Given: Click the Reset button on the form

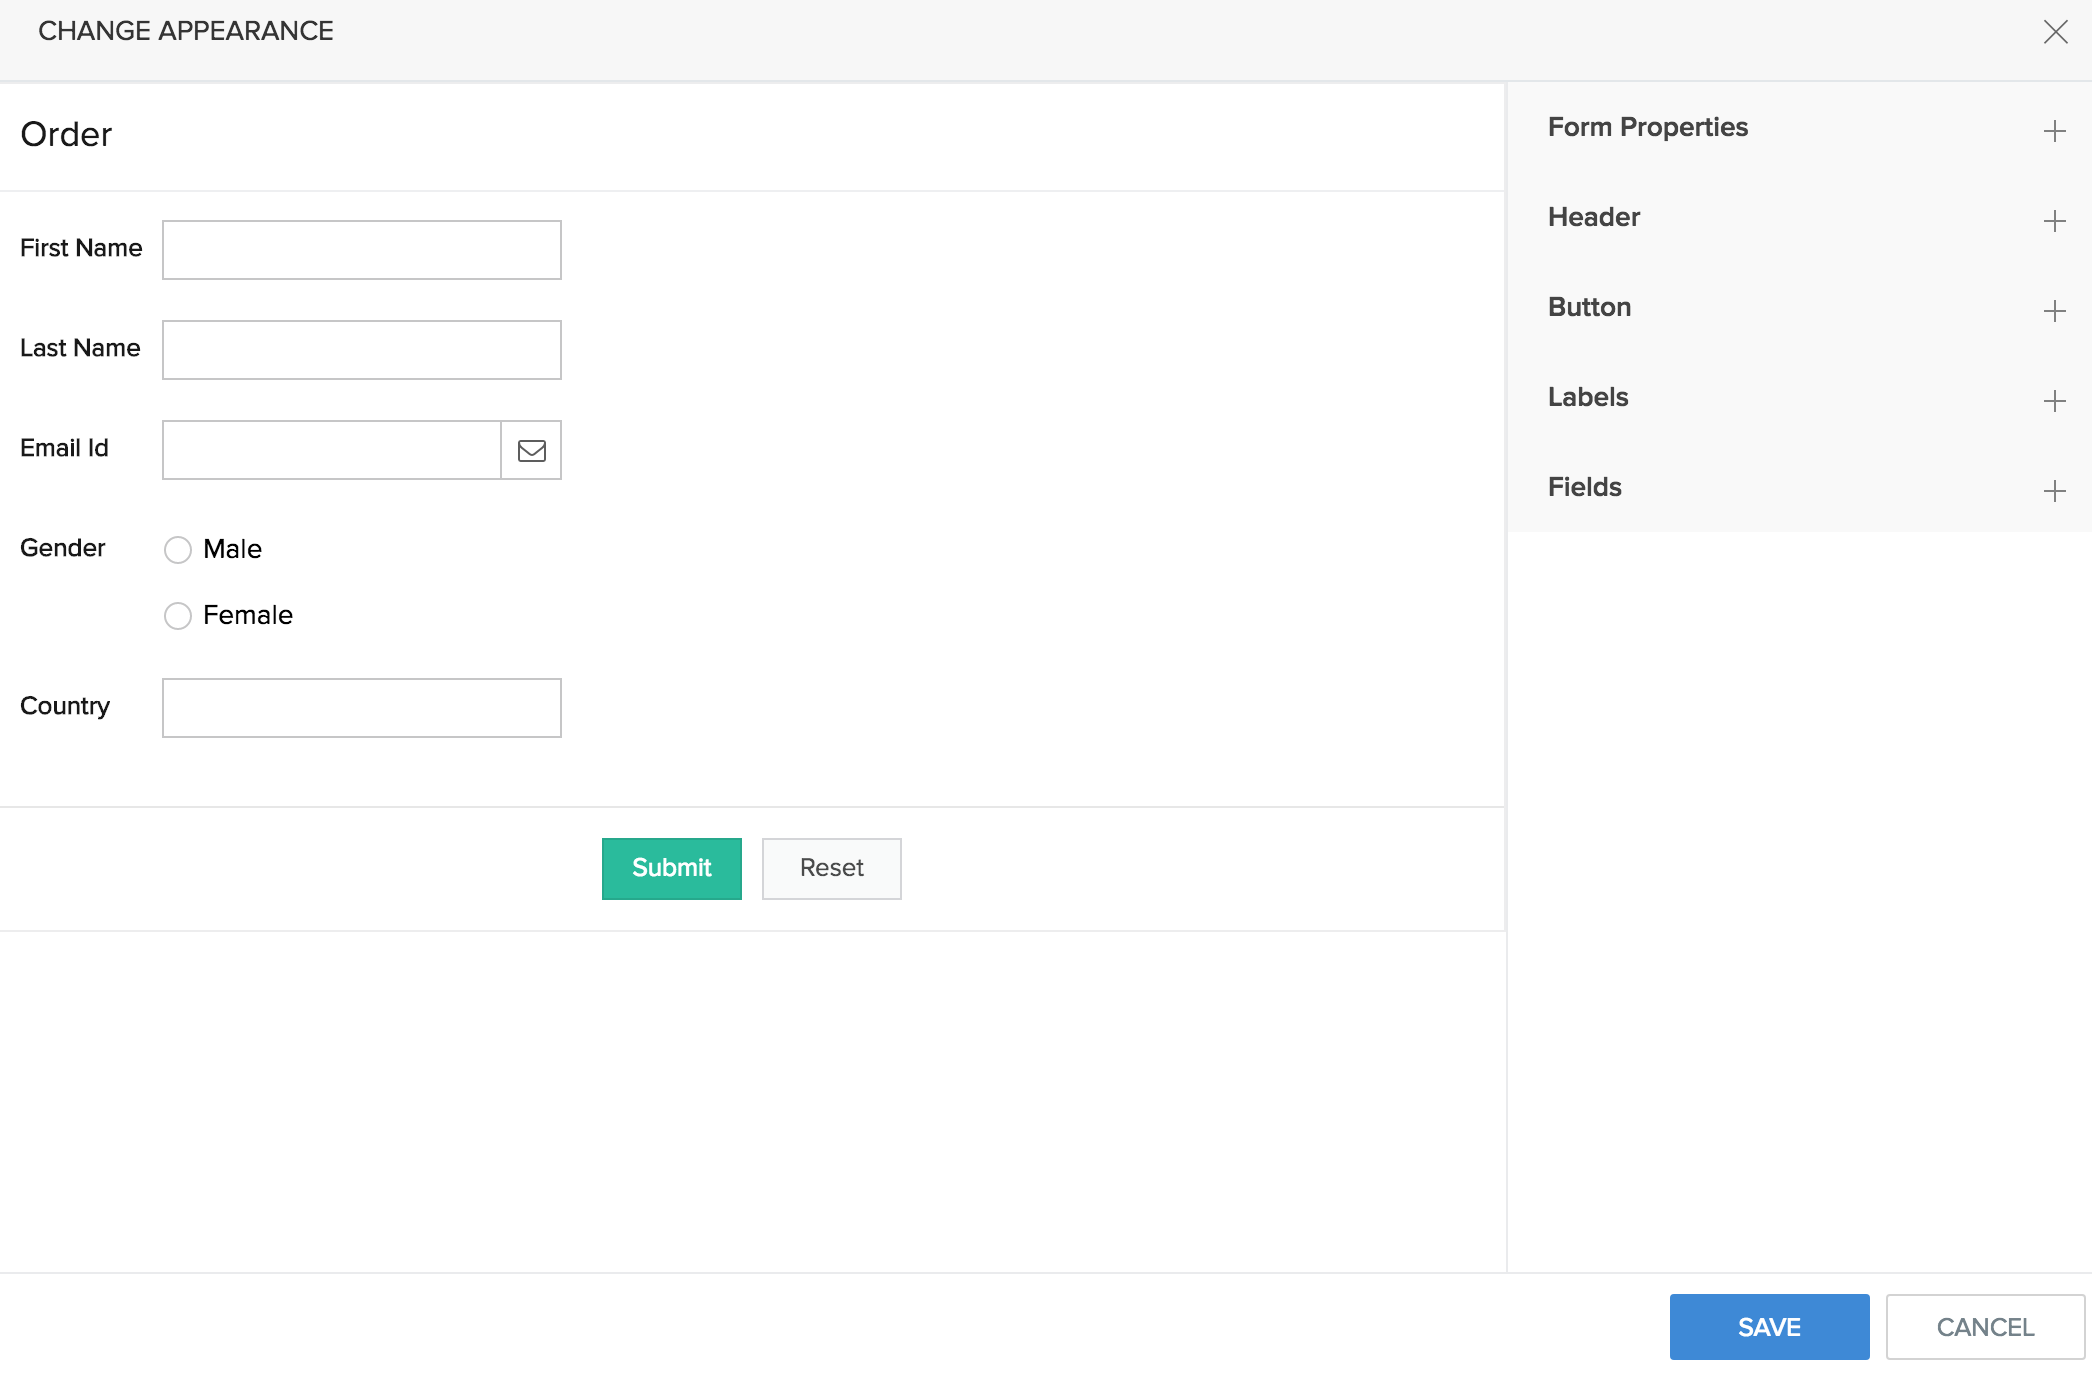Looking at the screenshot, I should click(x=831, y=868).
